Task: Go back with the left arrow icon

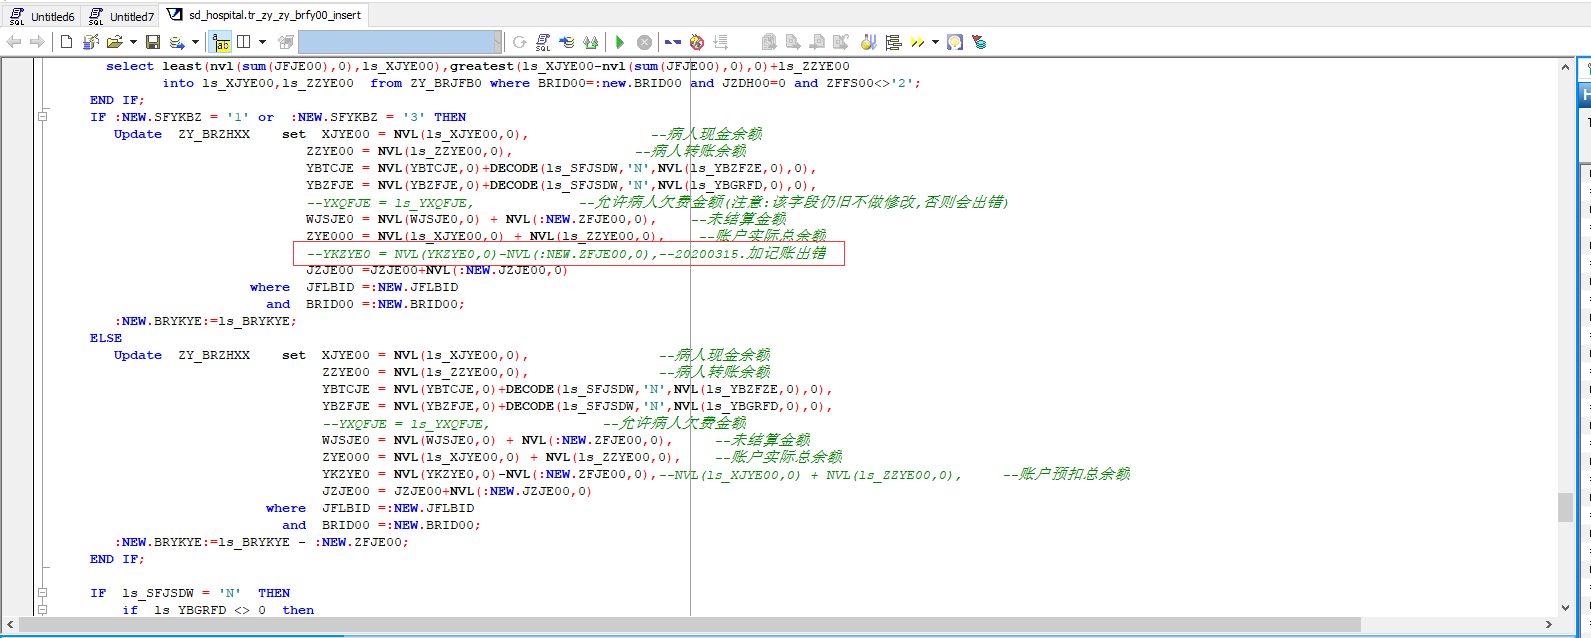Action: coord(14,42)
